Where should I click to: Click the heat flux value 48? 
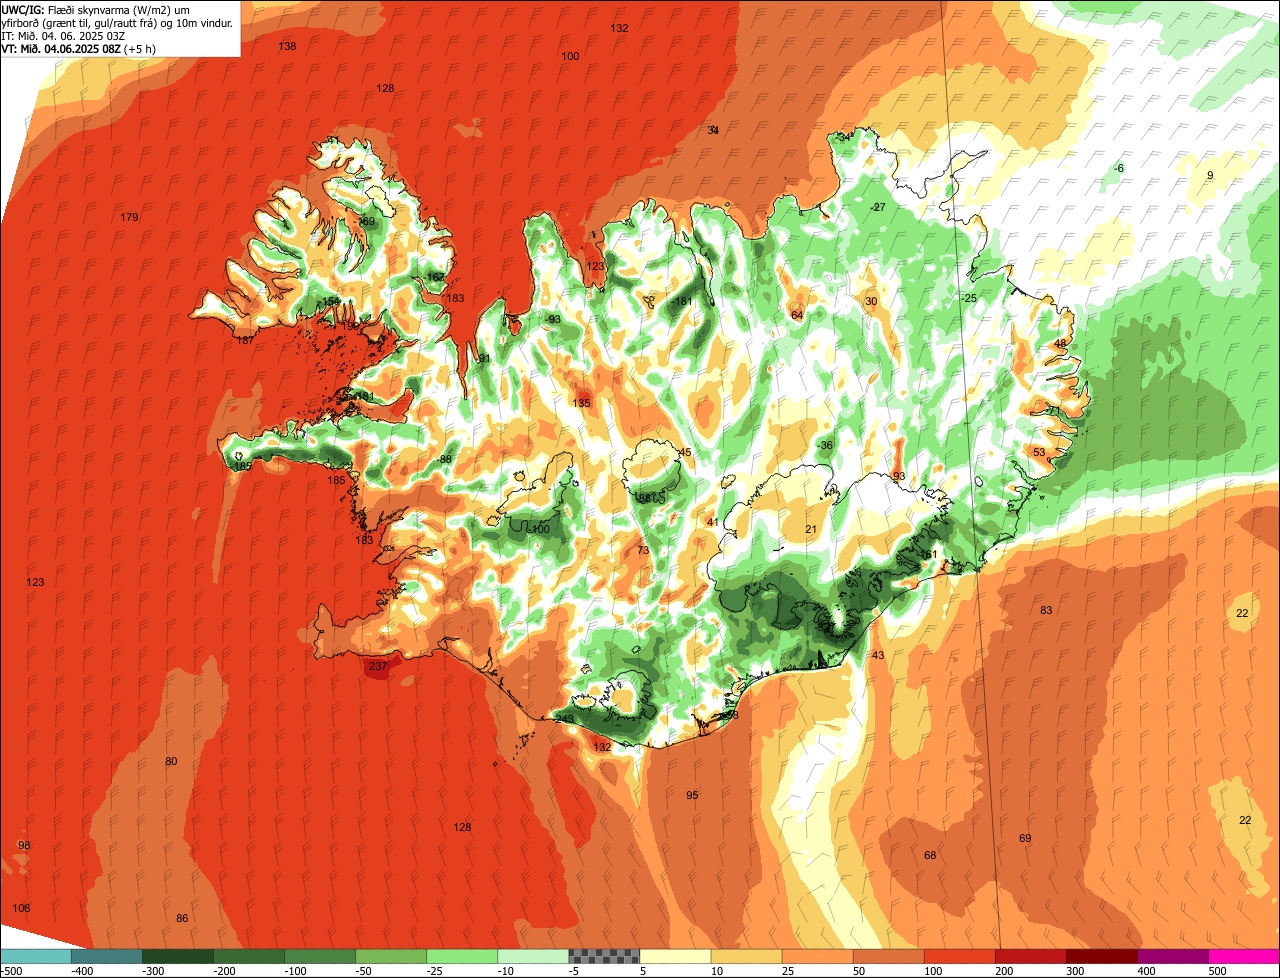[x=1060, y=344]
